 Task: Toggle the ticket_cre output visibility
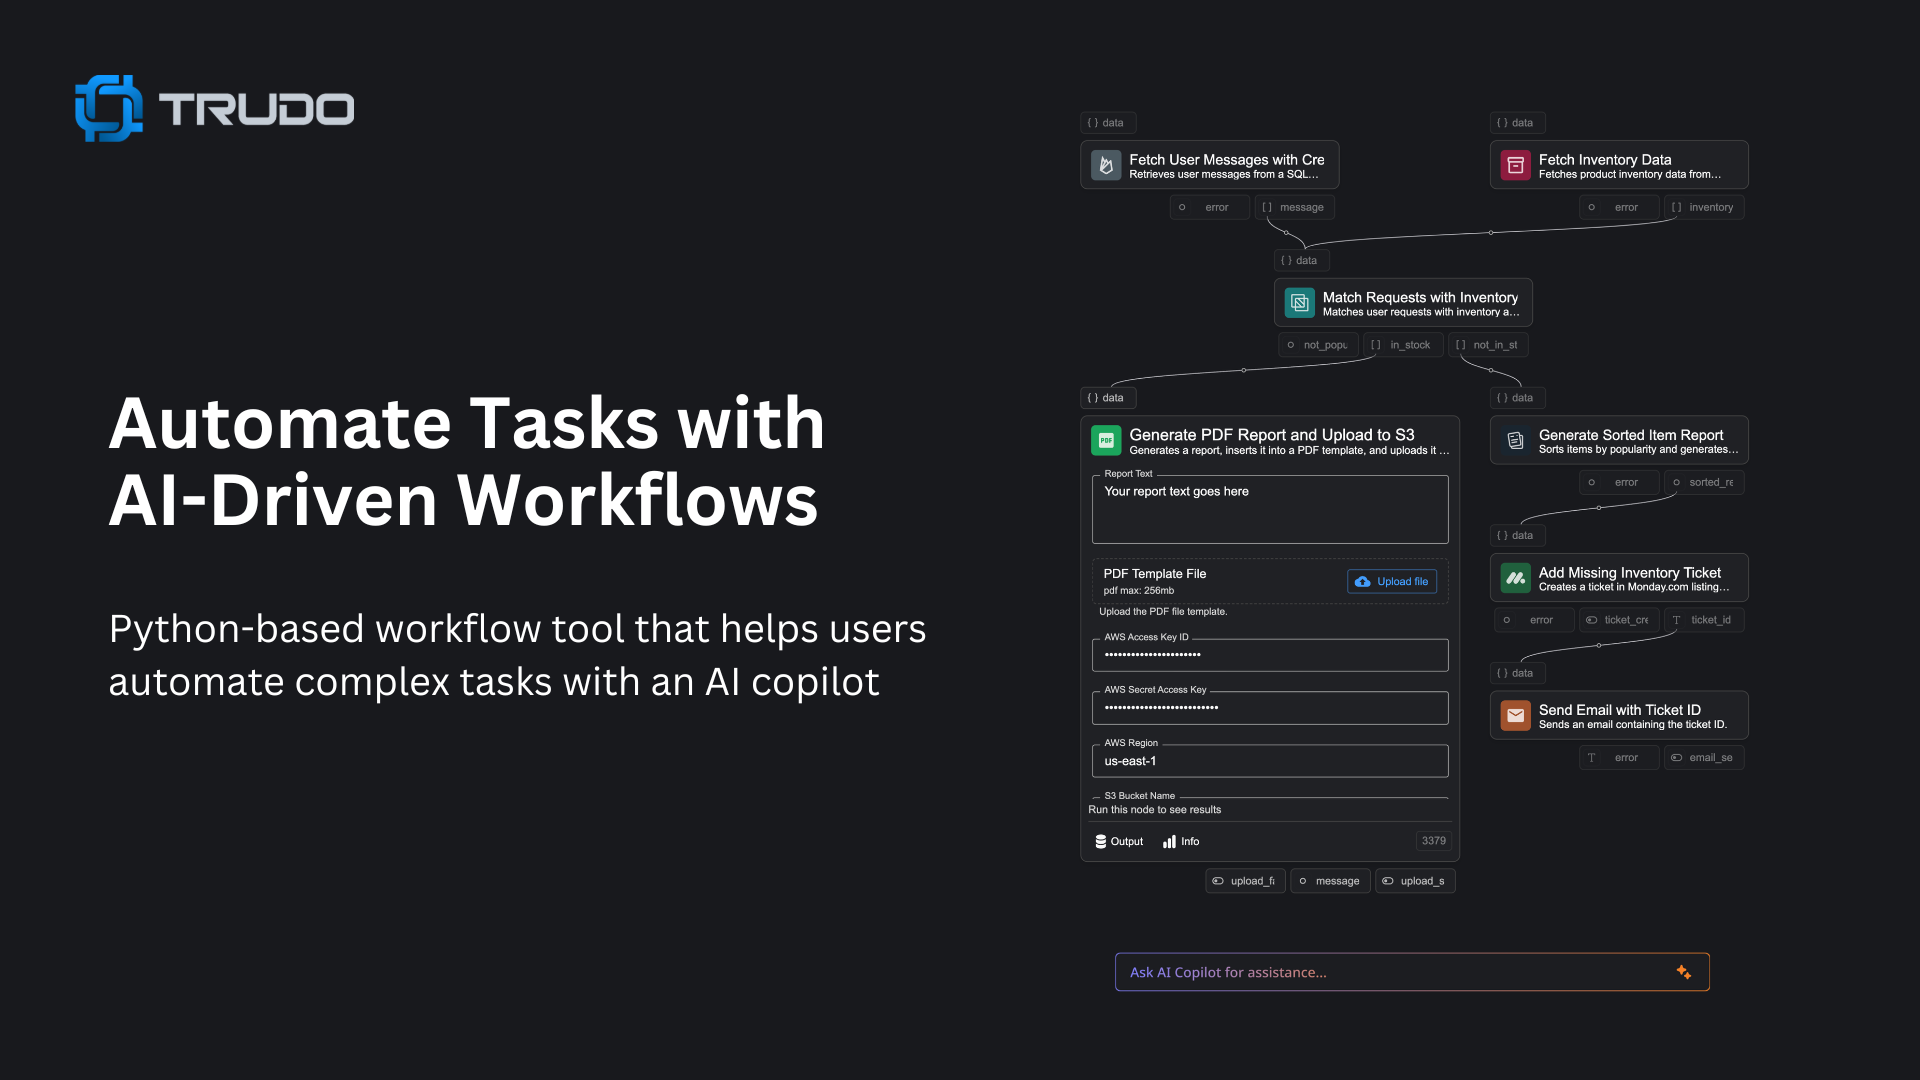1619,620
